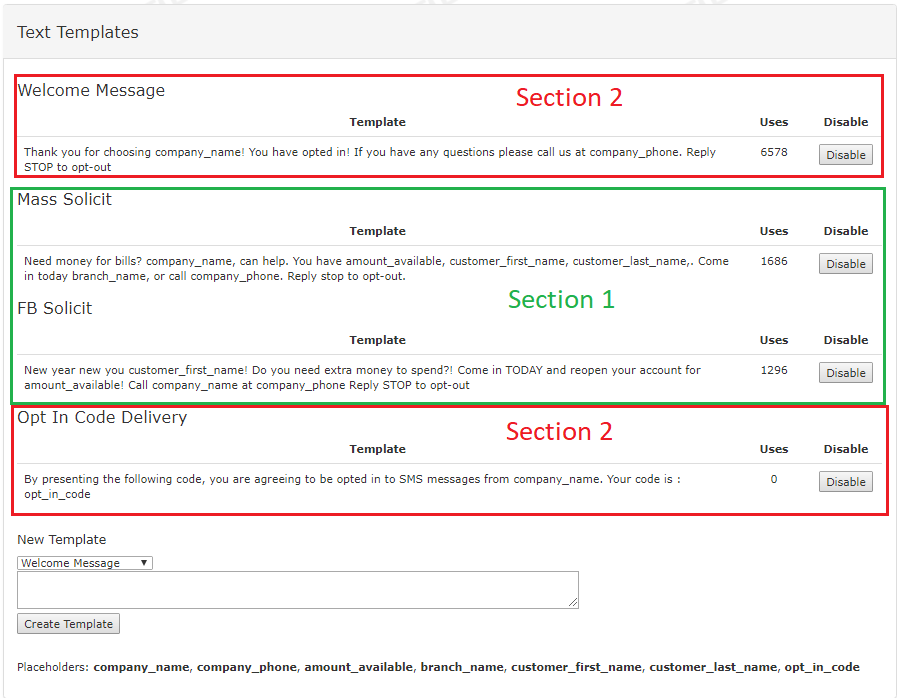Click the 'Thank you for choosing company_name' template text
The height and width of the screenshot is (698, 897).
pos(370,160)
